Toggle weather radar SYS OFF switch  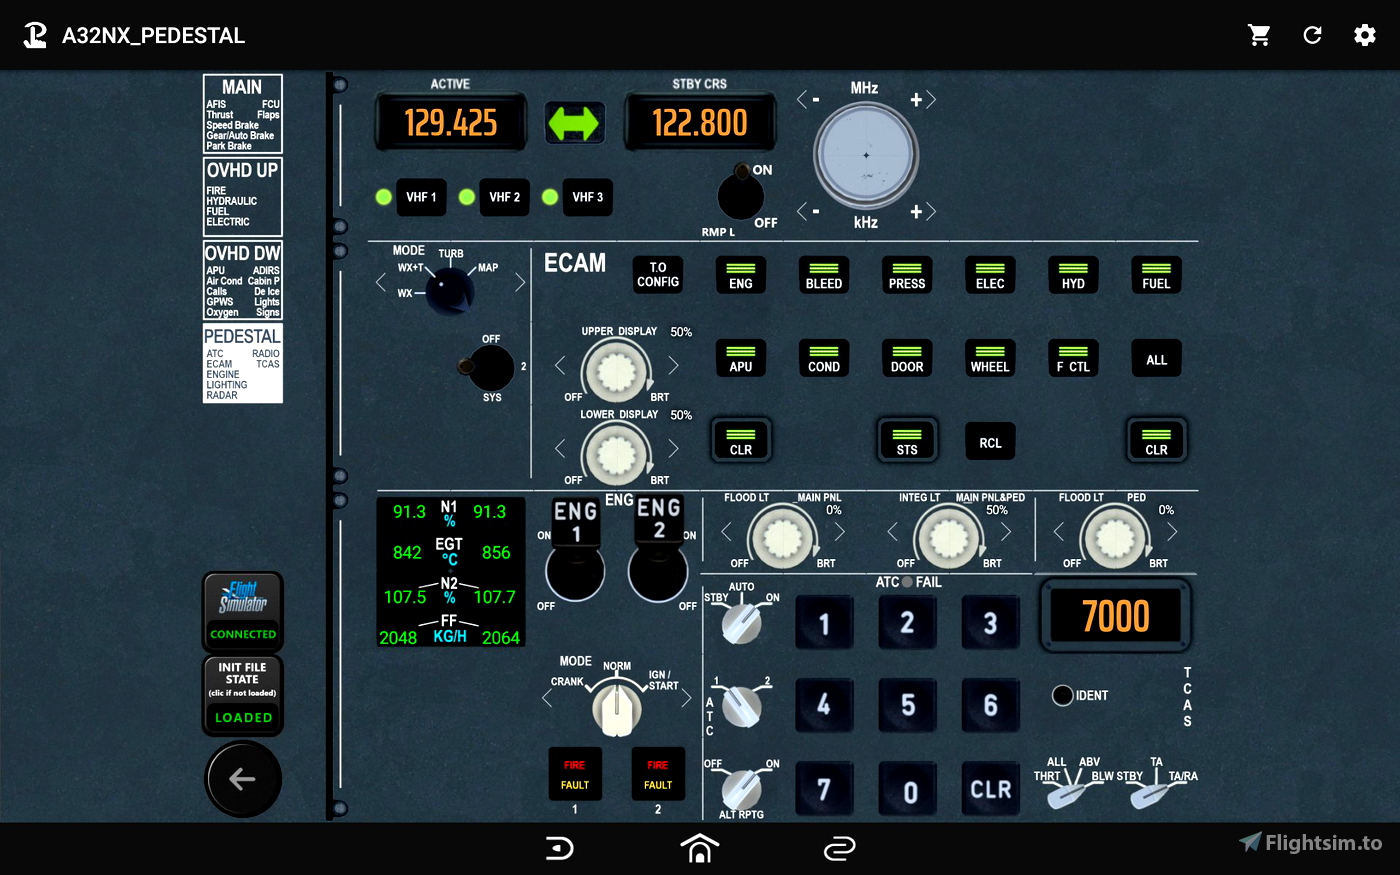[x=488, y=368]
